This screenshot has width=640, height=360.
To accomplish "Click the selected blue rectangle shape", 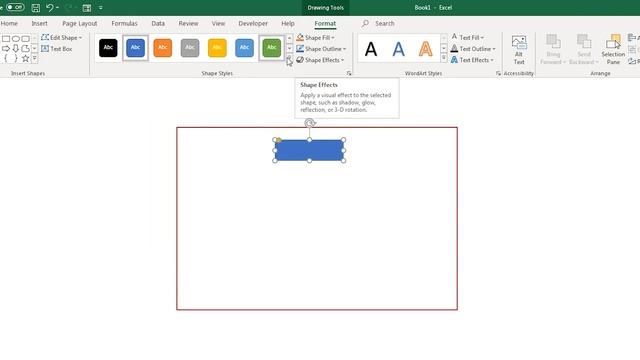I will coord(309,150).
